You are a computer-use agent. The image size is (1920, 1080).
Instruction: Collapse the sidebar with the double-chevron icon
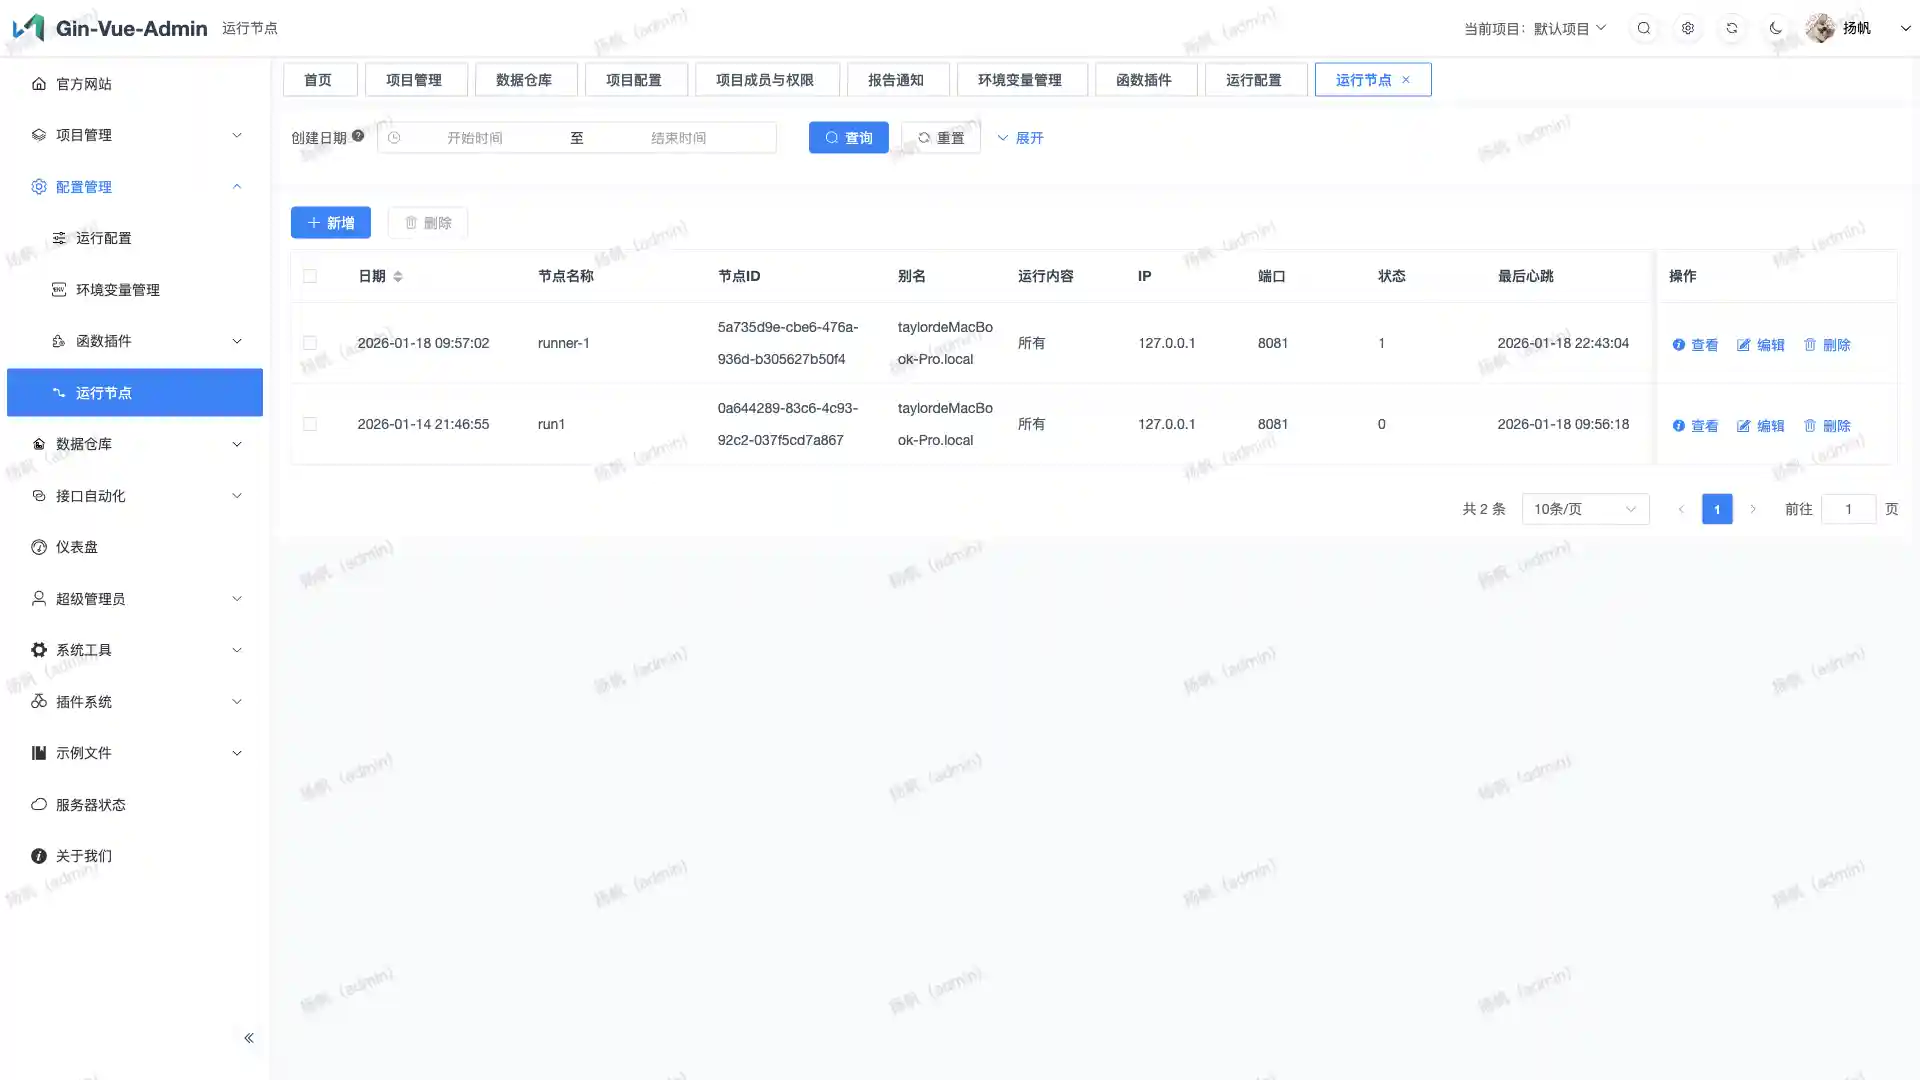click(x=249, y=1038)
